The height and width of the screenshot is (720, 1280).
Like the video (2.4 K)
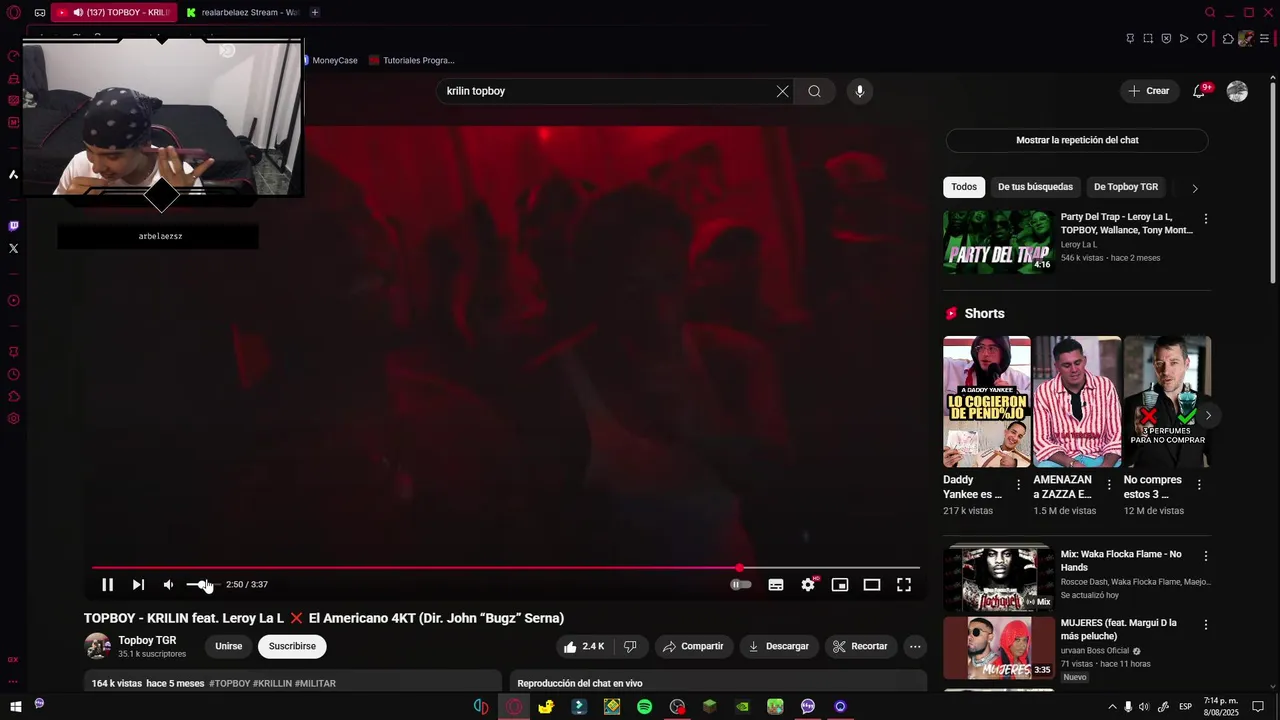click(584, 647)
